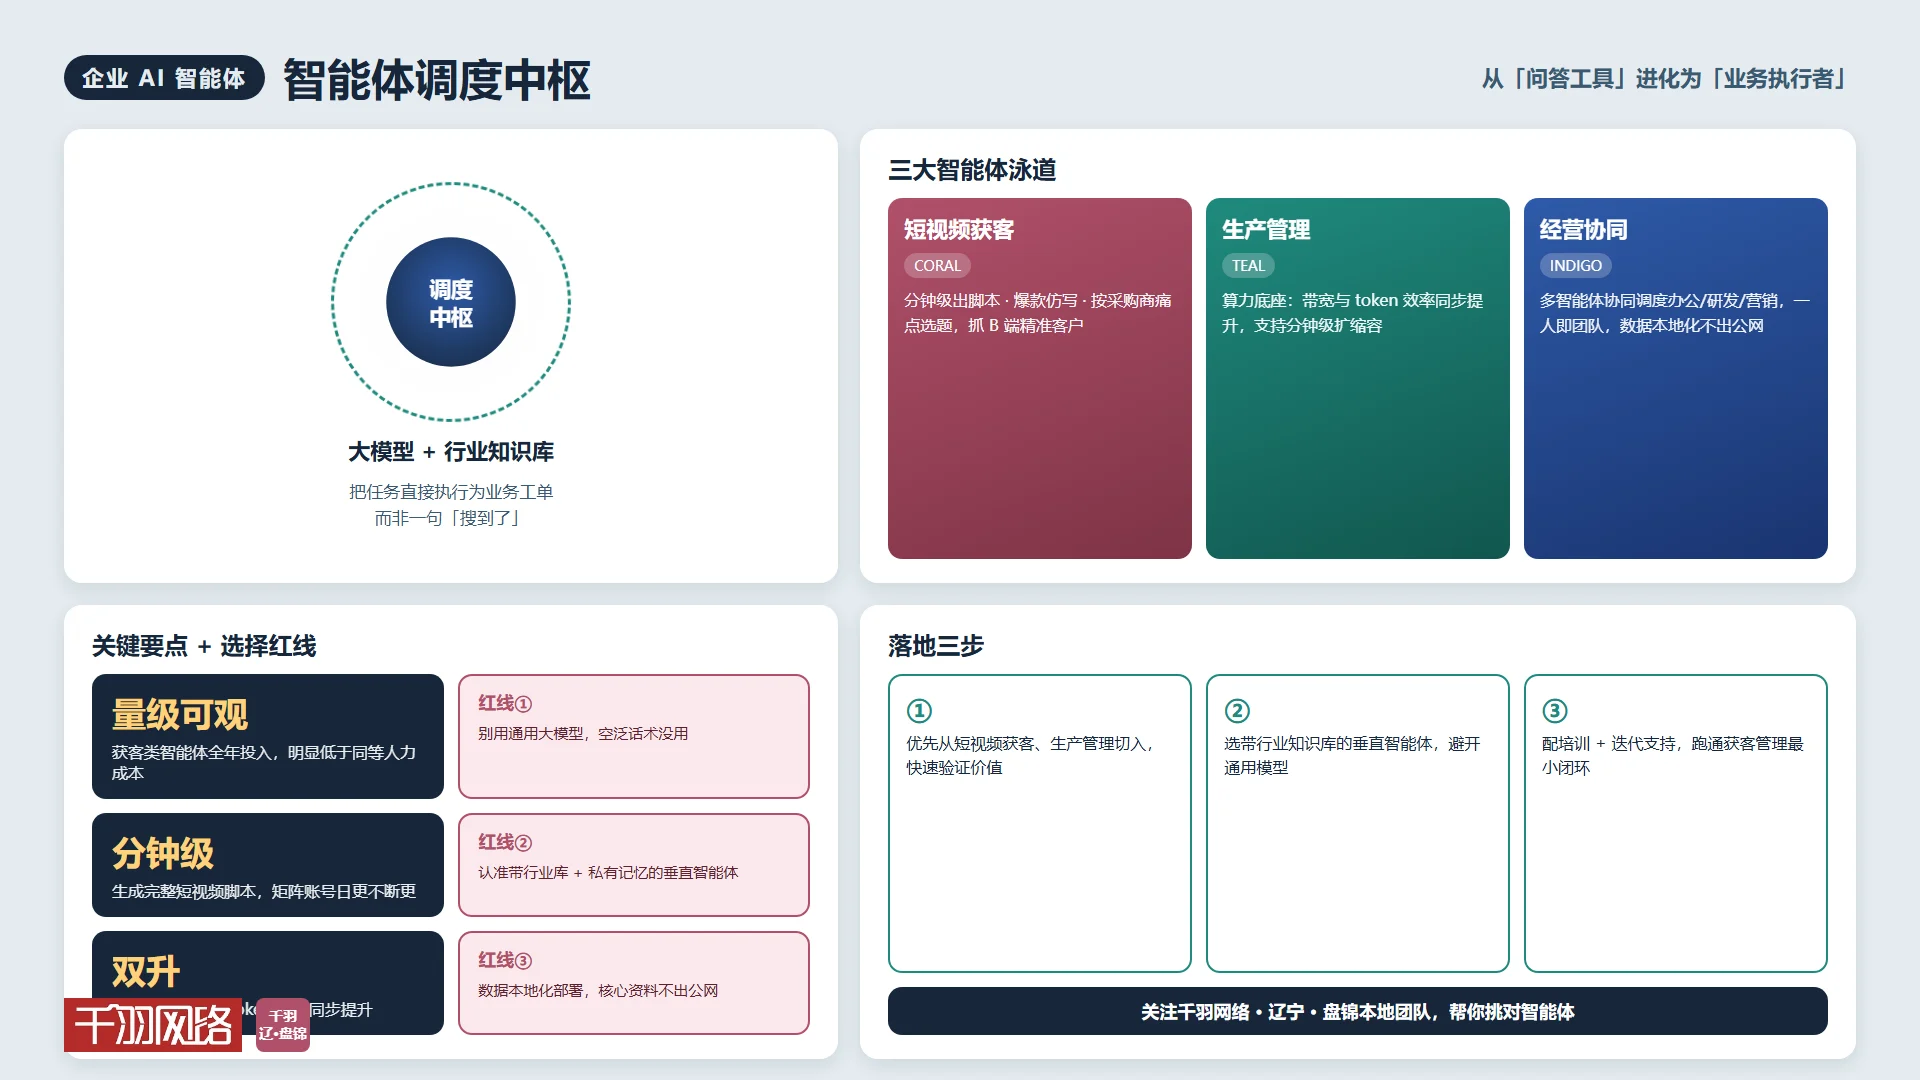Select the 短视频获客 lane card
The height and width of the screenshot is (1080, 1920).
point(1040,378)
